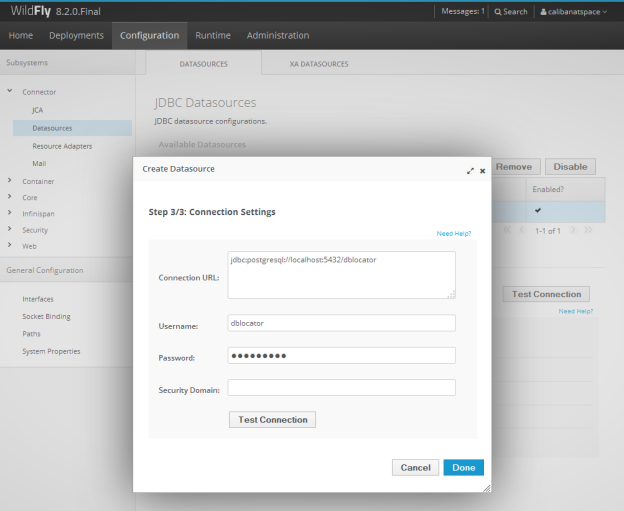
Task: Open the Deployments top menu
Action: pyautogui.click(x=76, y=36)
